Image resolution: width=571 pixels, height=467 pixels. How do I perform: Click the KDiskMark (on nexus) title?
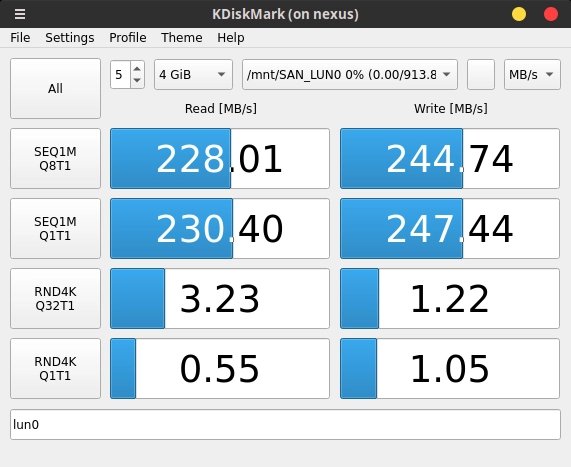286,14
